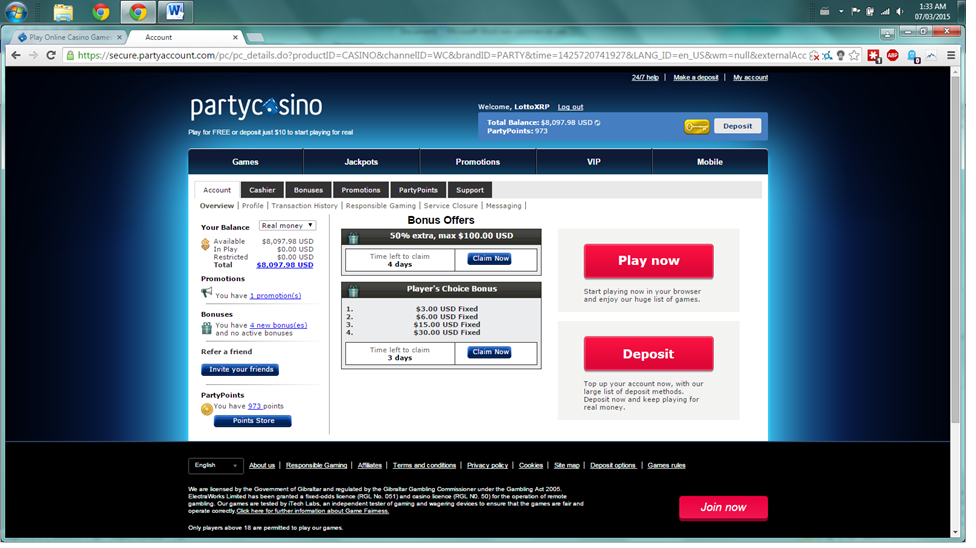The width and height of the screenshot is (976, 548).
Task: Open the 4 new bonus(es) link
Action: coord(278,326)
